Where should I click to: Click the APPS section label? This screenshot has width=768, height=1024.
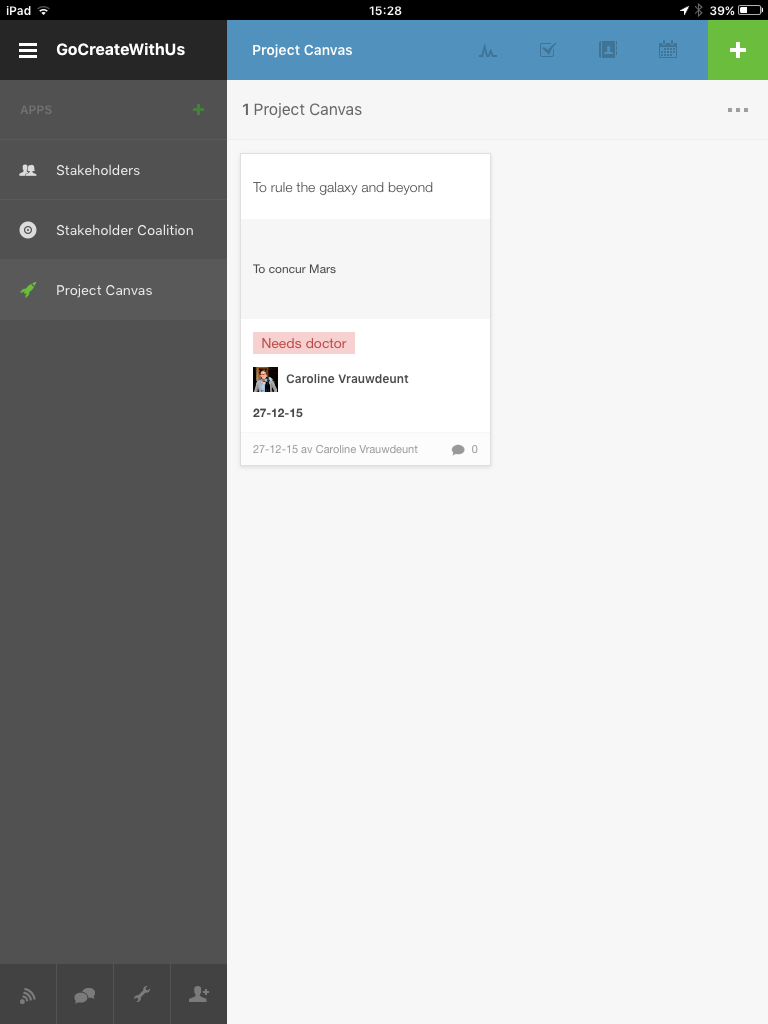[x=36, y=110]
